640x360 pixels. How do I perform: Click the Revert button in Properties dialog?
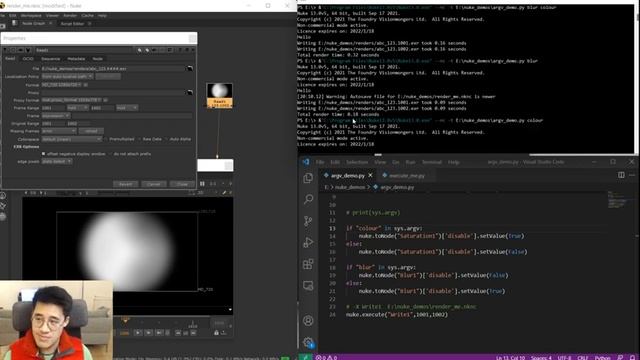click(125, 184)
